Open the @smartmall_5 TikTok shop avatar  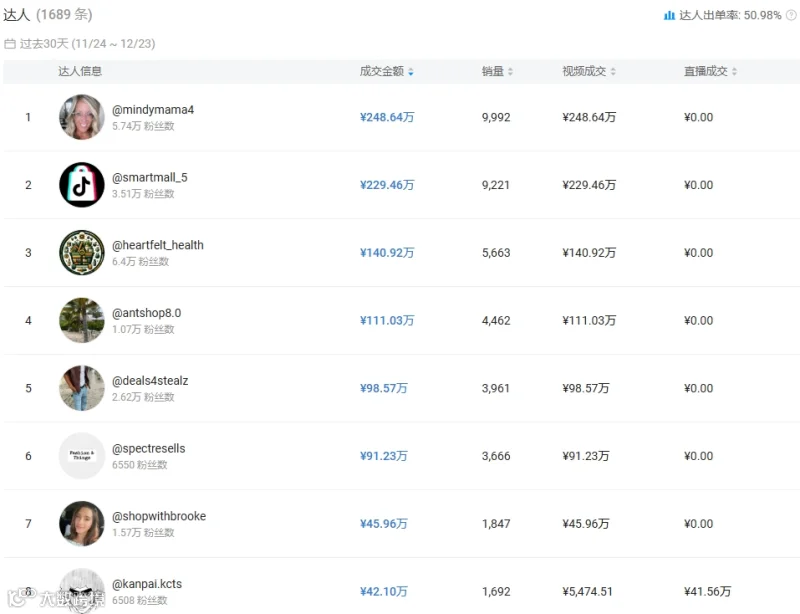pyautogui.click(x=82, y=185)
